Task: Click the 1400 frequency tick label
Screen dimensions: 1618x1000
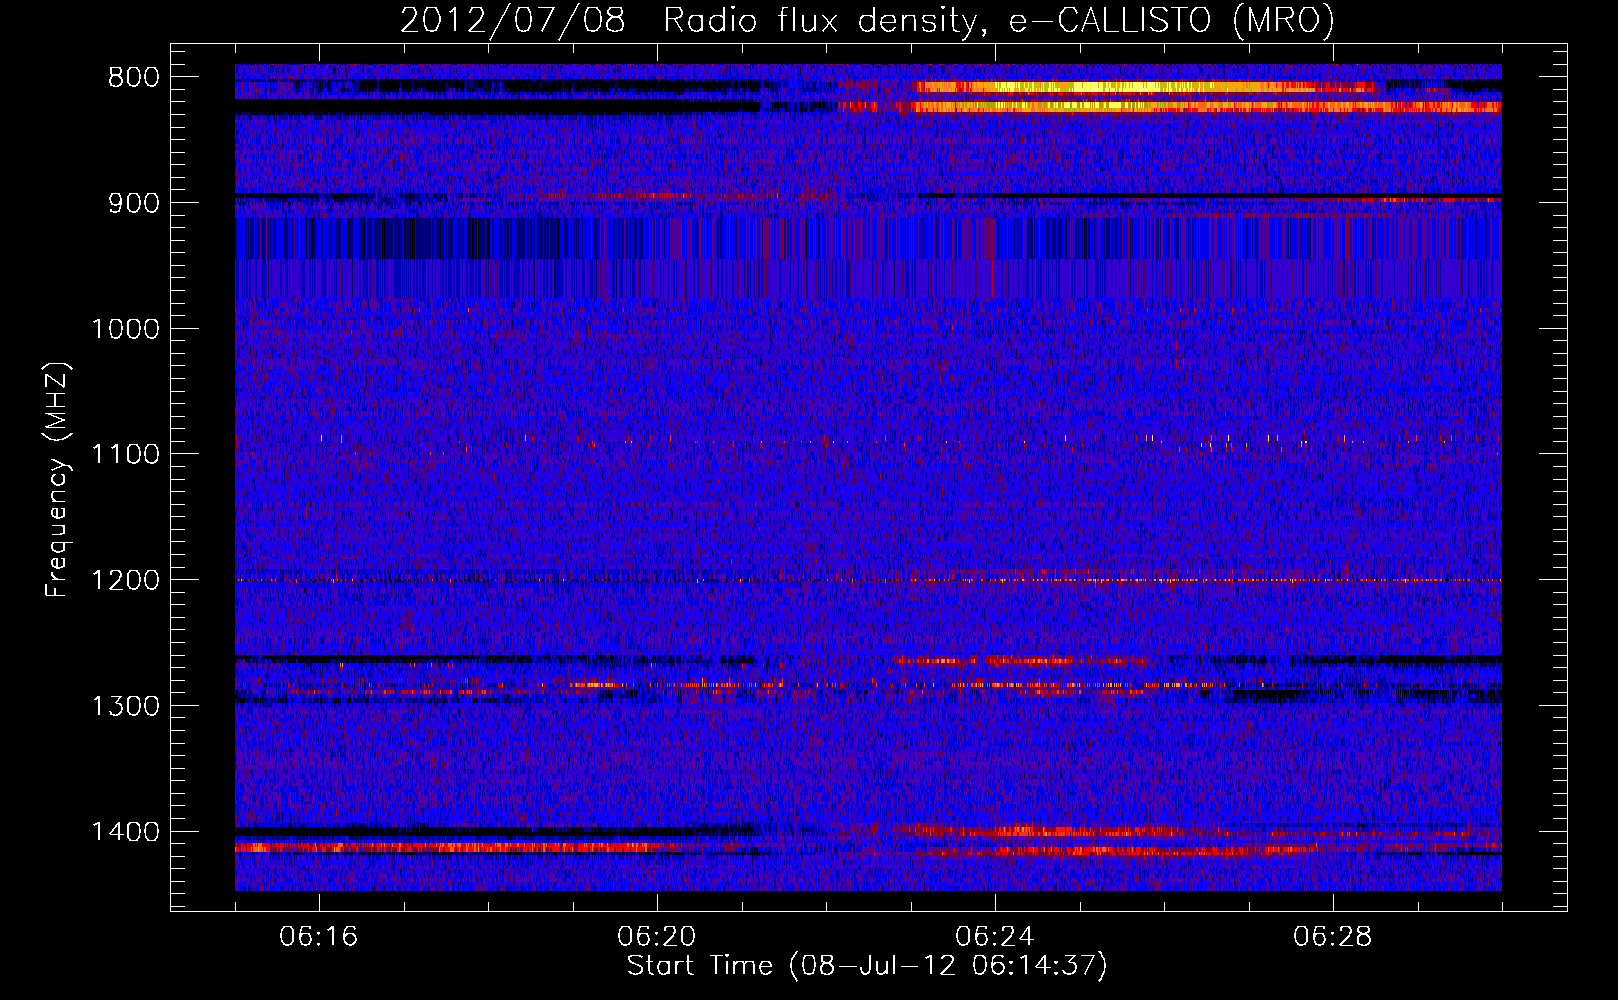Action: [x=125, y=832]
